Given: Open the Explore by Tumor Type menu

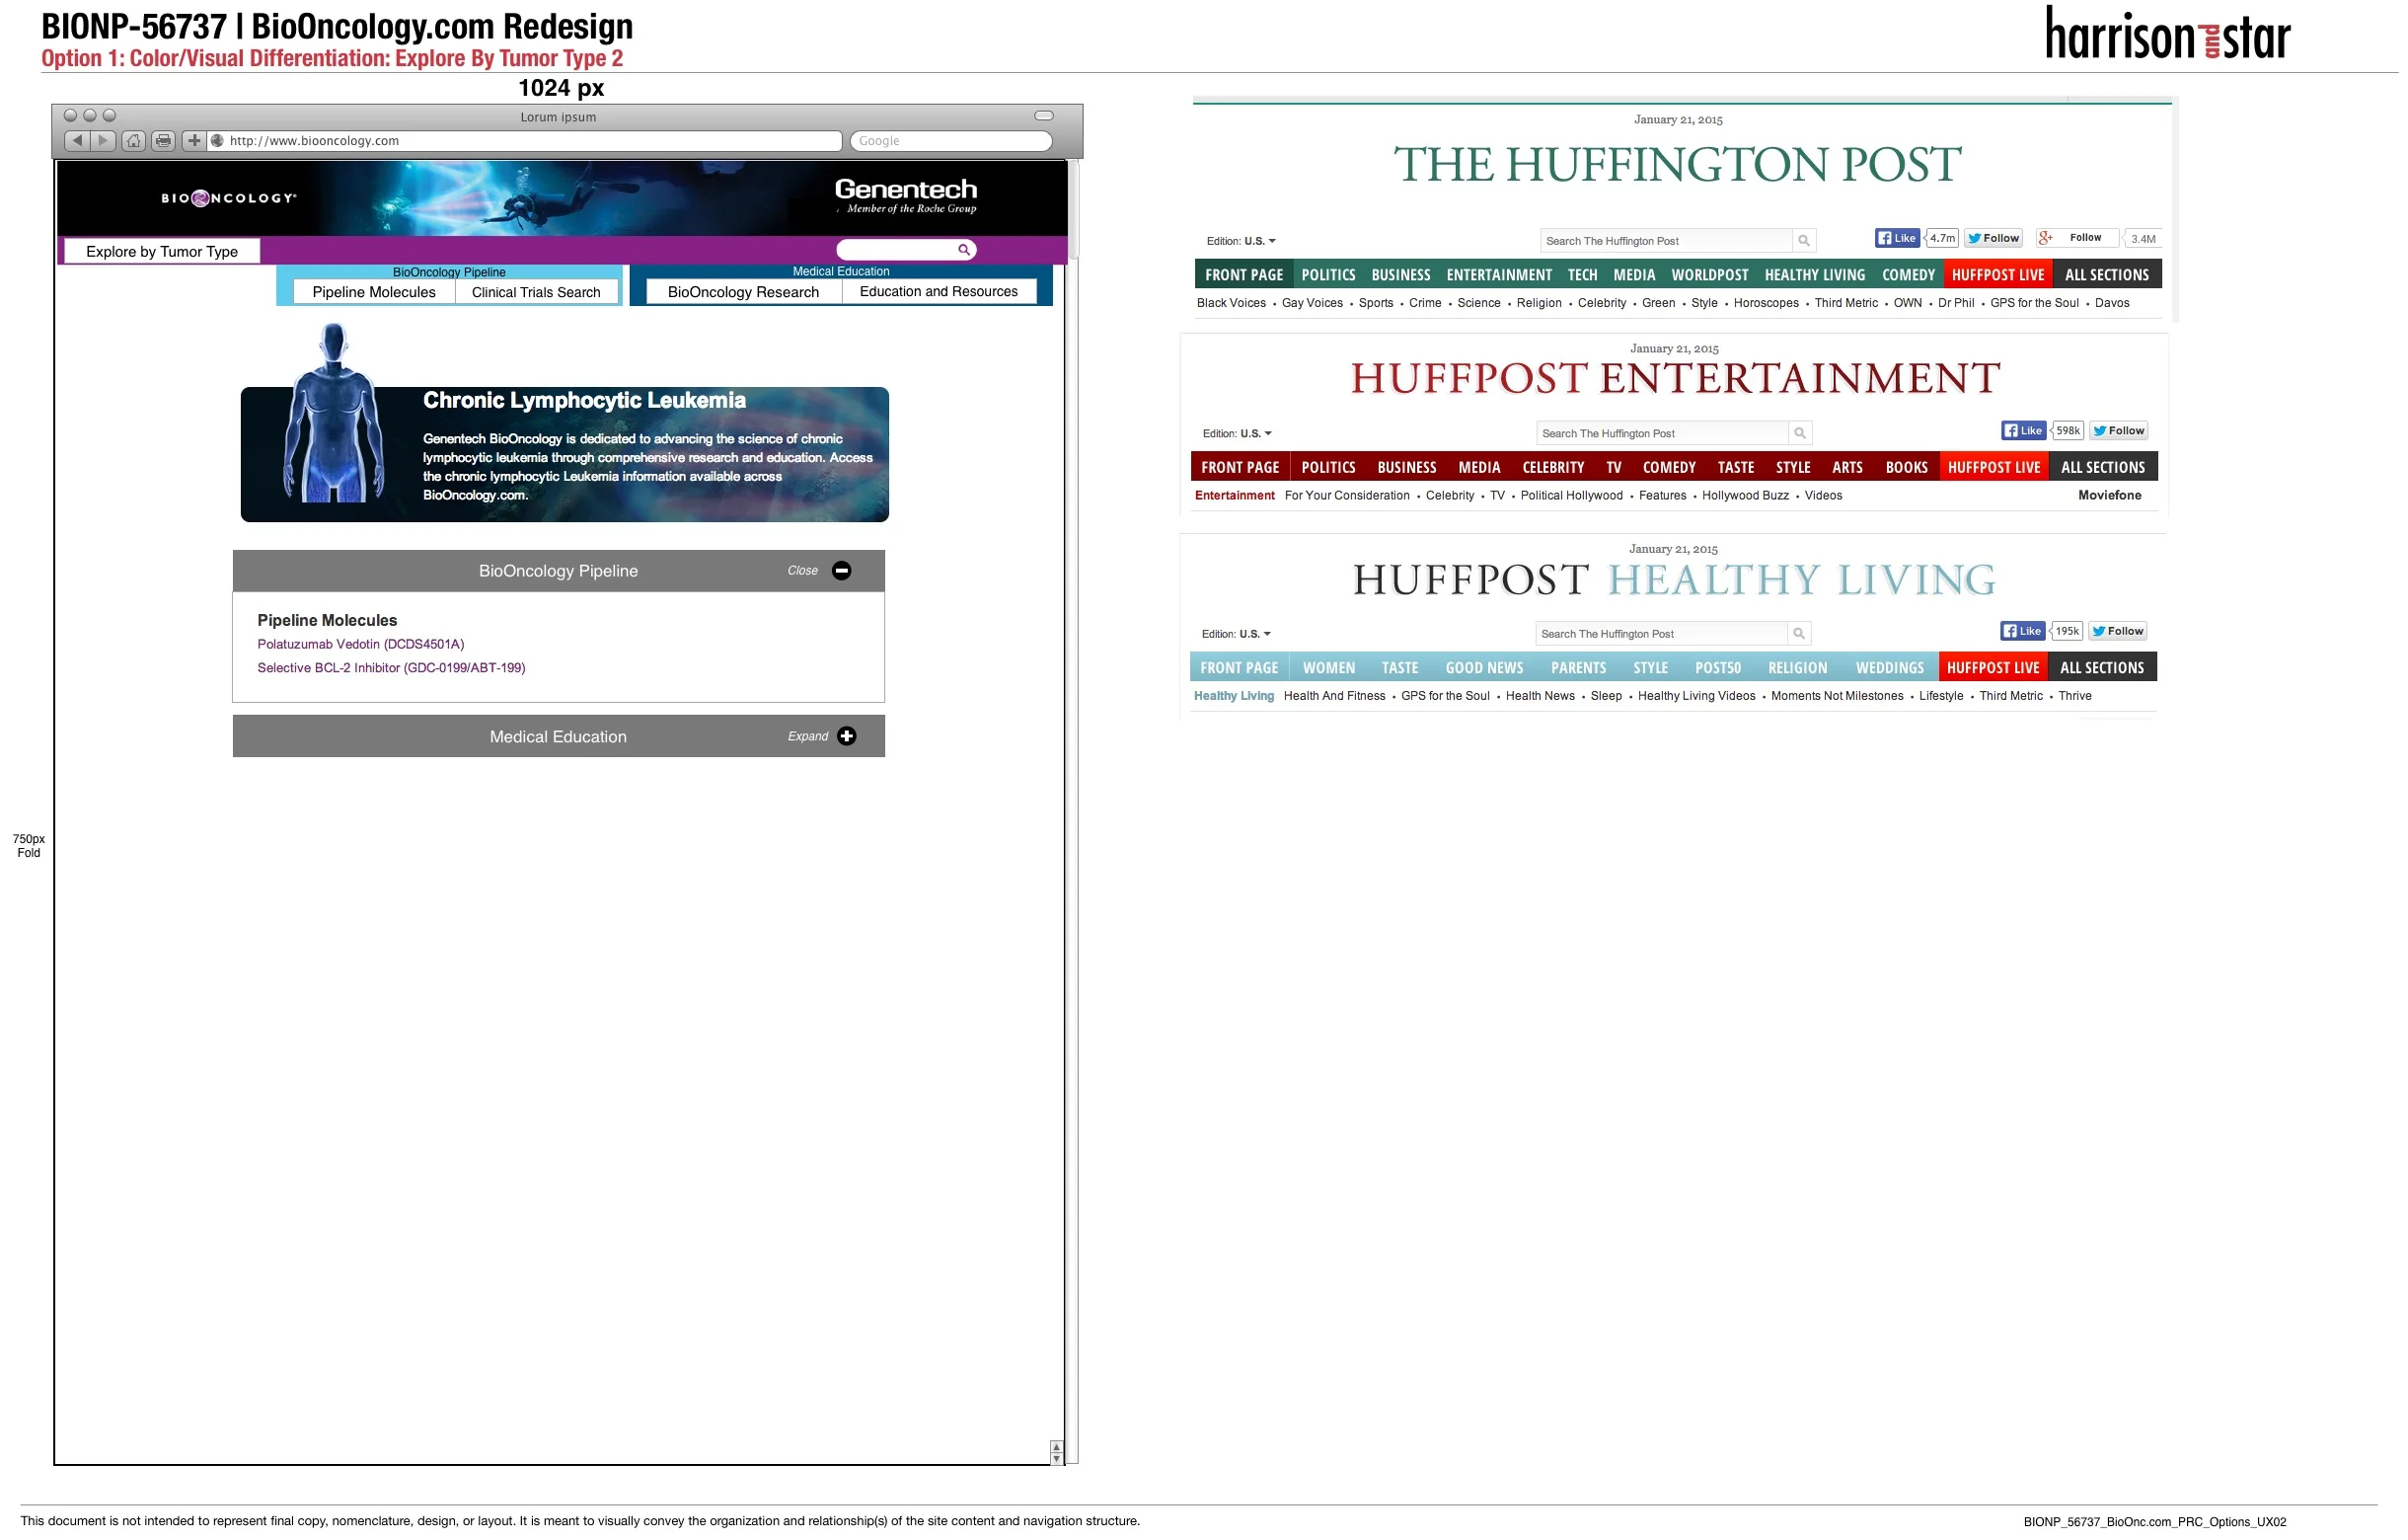Looking at the screenshot, I should [x=162, y=252].
